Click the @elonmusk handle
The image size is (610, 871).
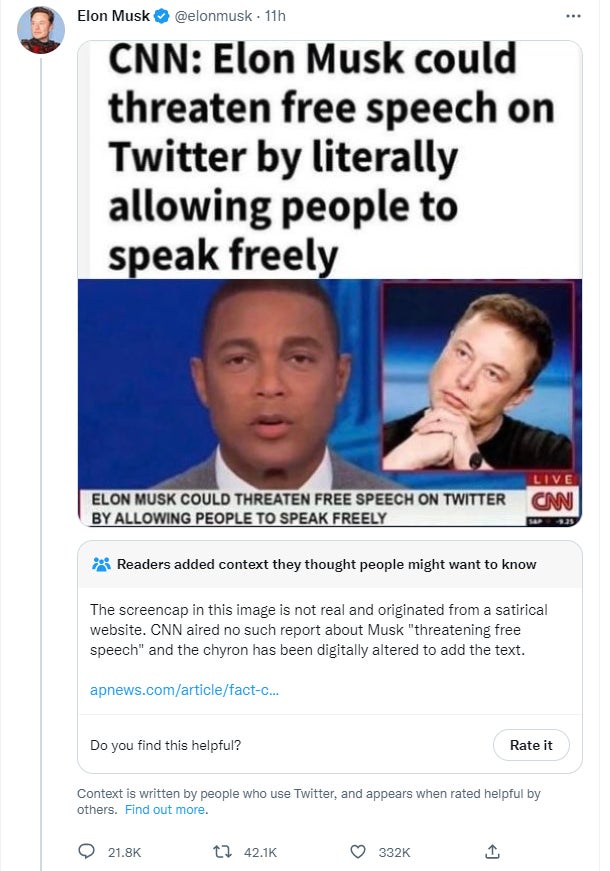click(213, 17)
